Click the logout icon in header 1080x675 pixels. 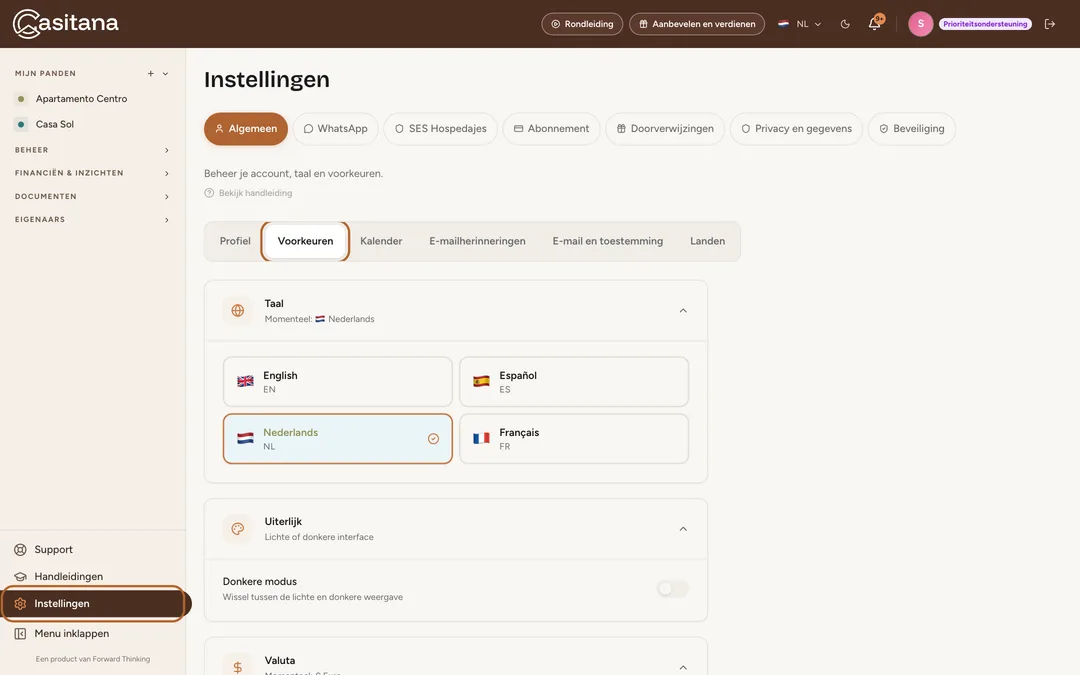(1050, 24)
